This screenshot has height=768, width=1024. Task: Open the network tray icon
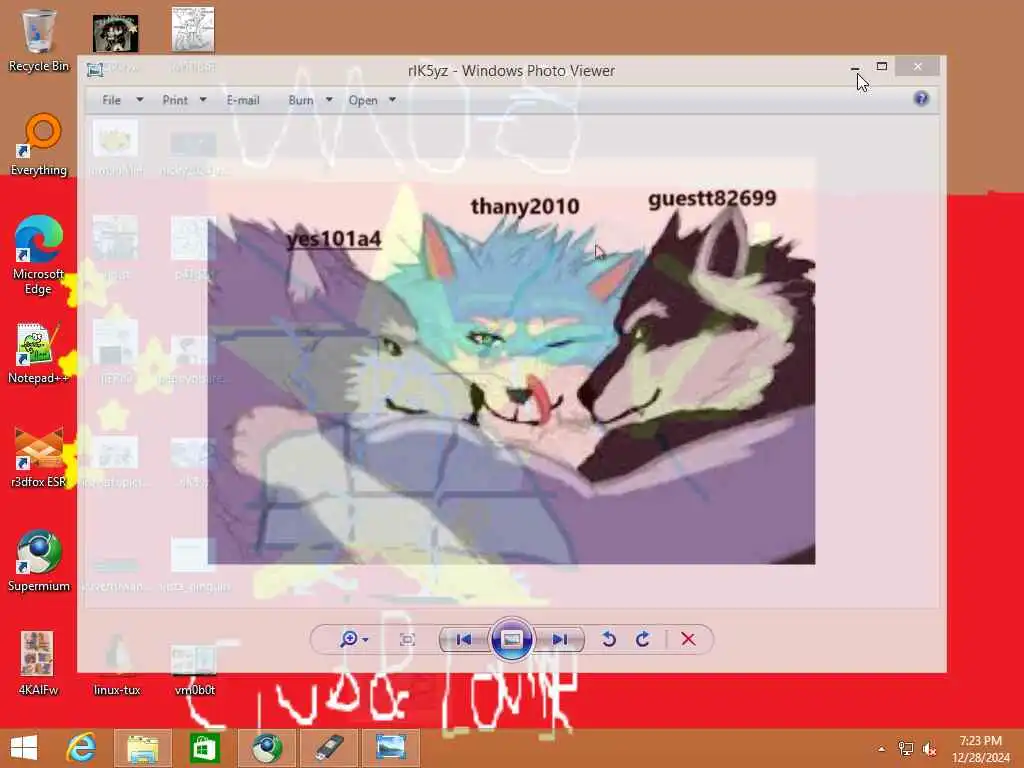pos(906,749)
